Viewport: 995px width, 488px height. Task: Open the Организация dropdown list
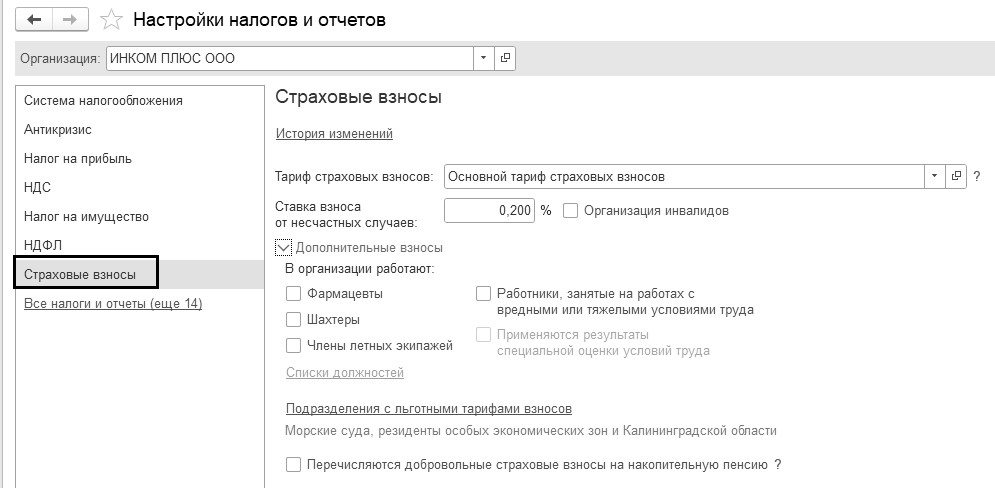point(484,58)
